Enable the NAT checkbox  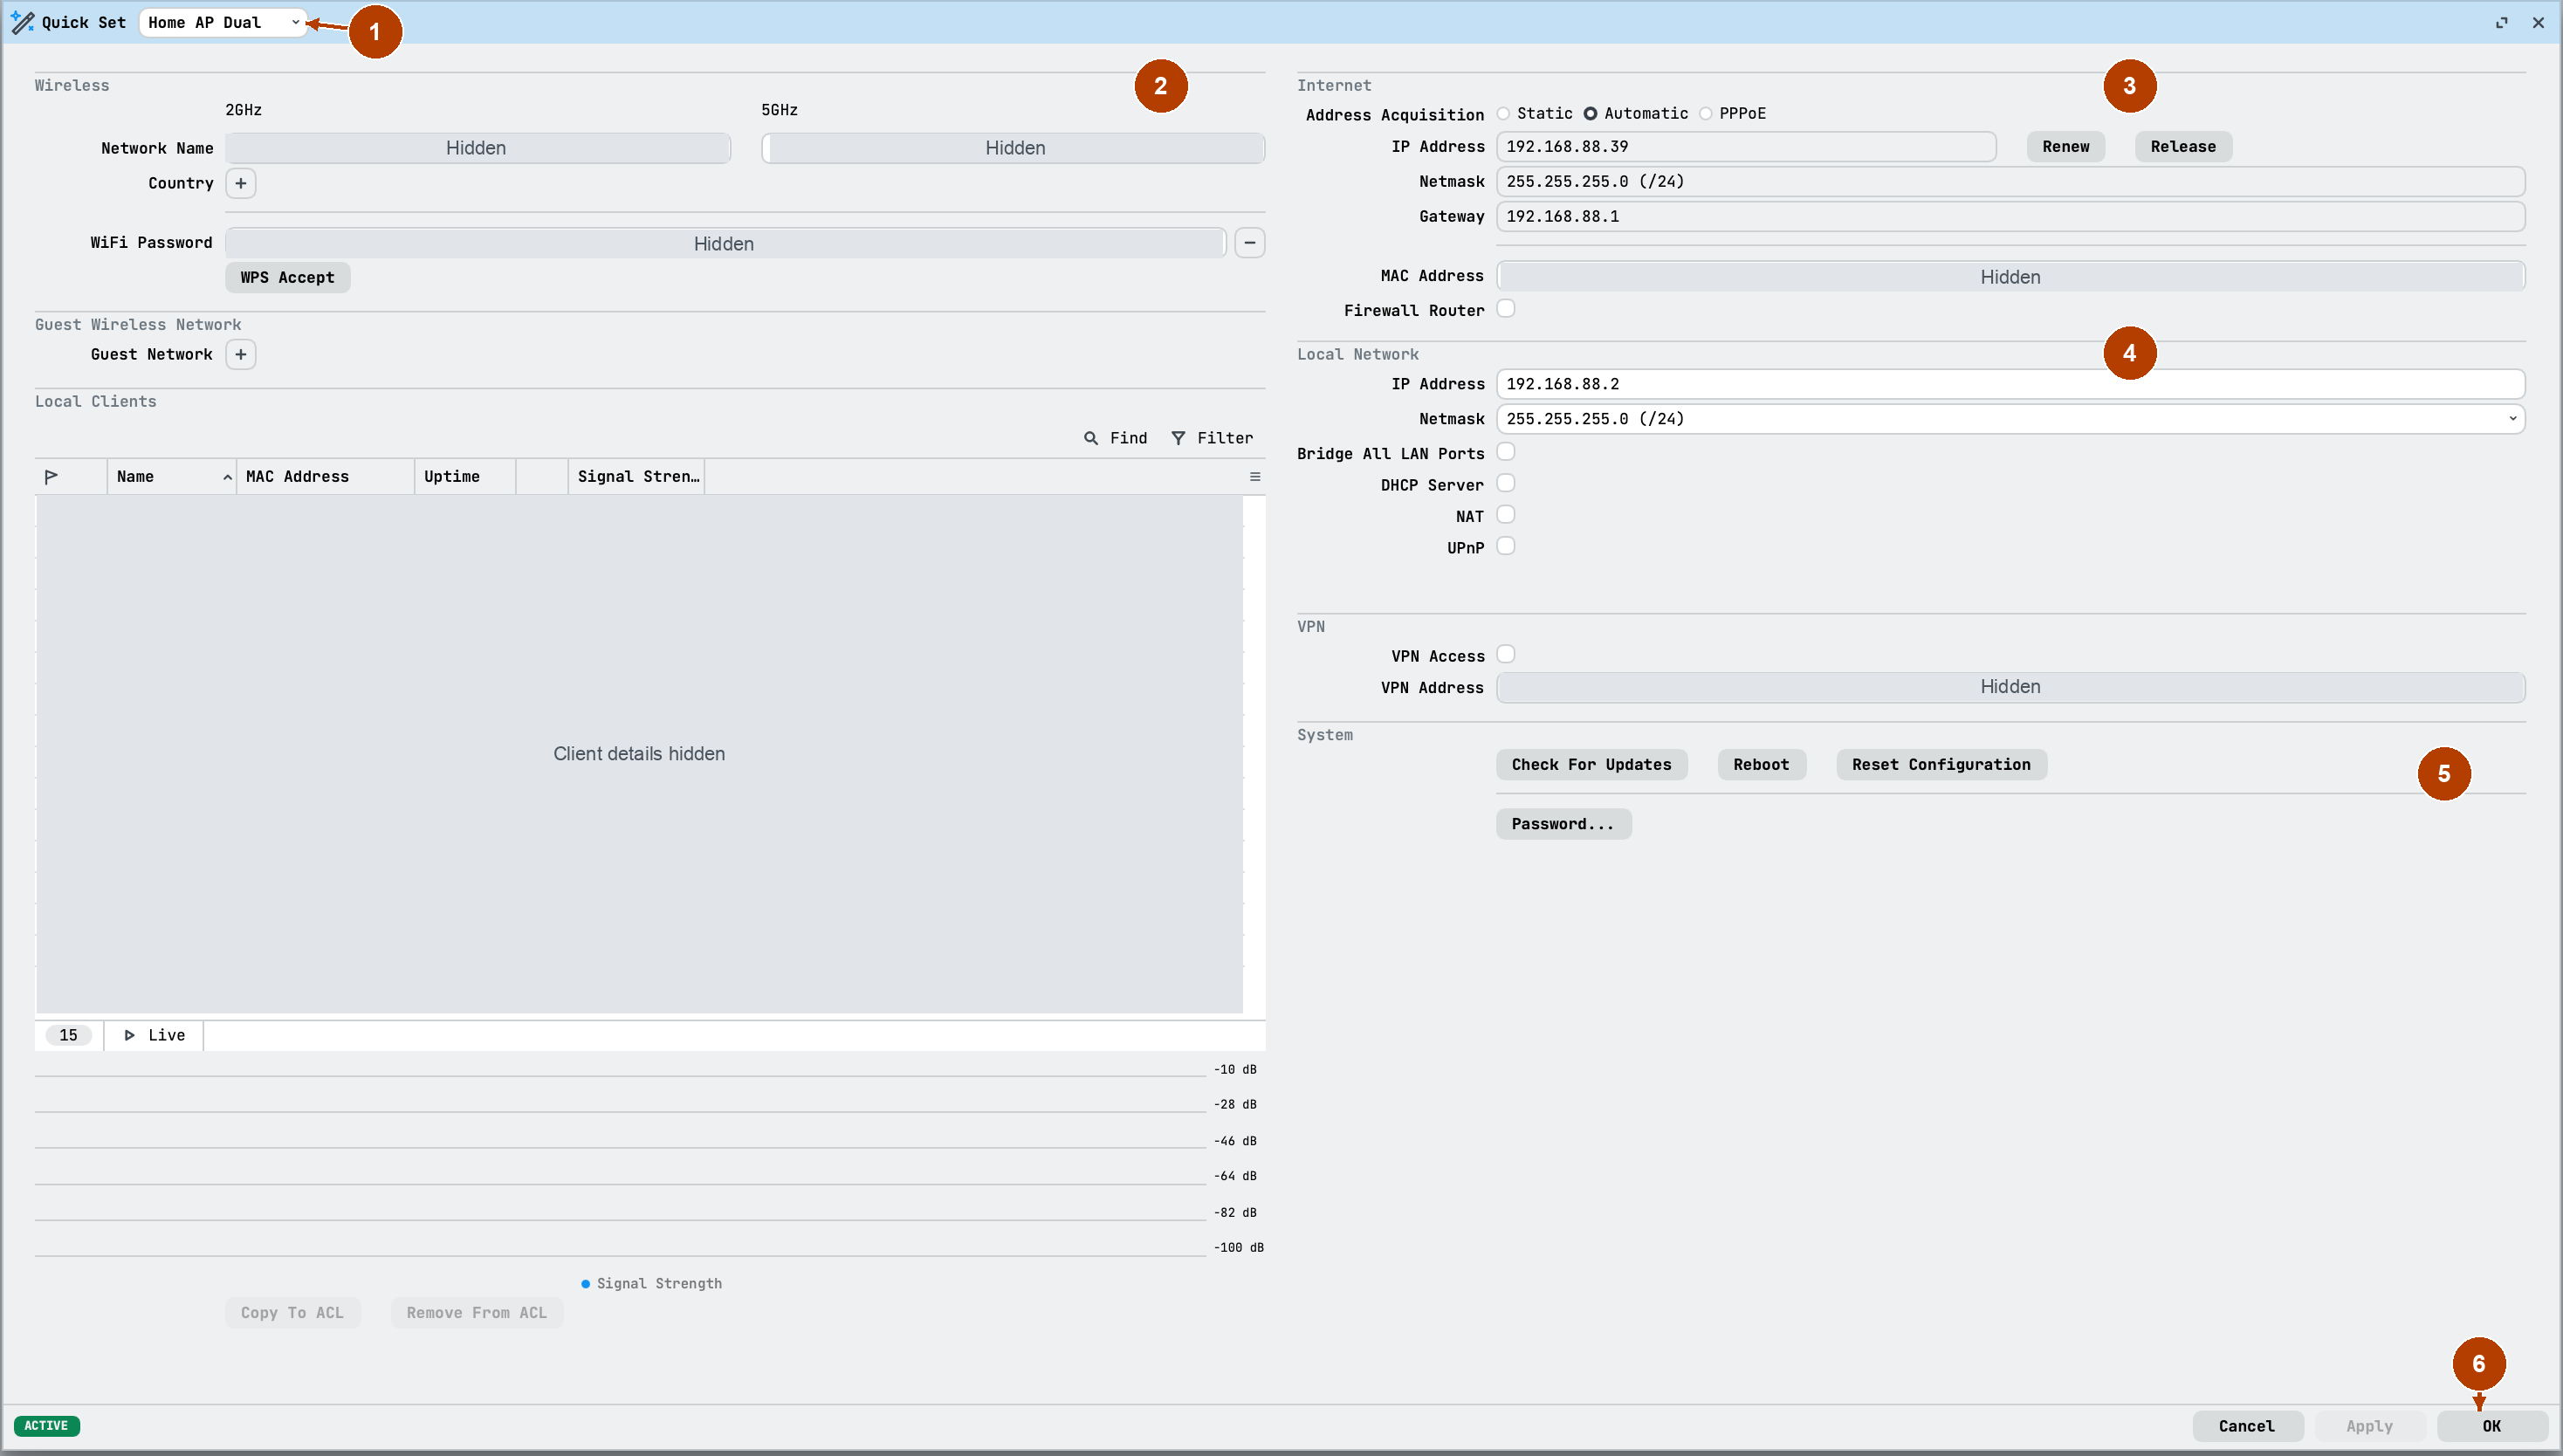1506,515
